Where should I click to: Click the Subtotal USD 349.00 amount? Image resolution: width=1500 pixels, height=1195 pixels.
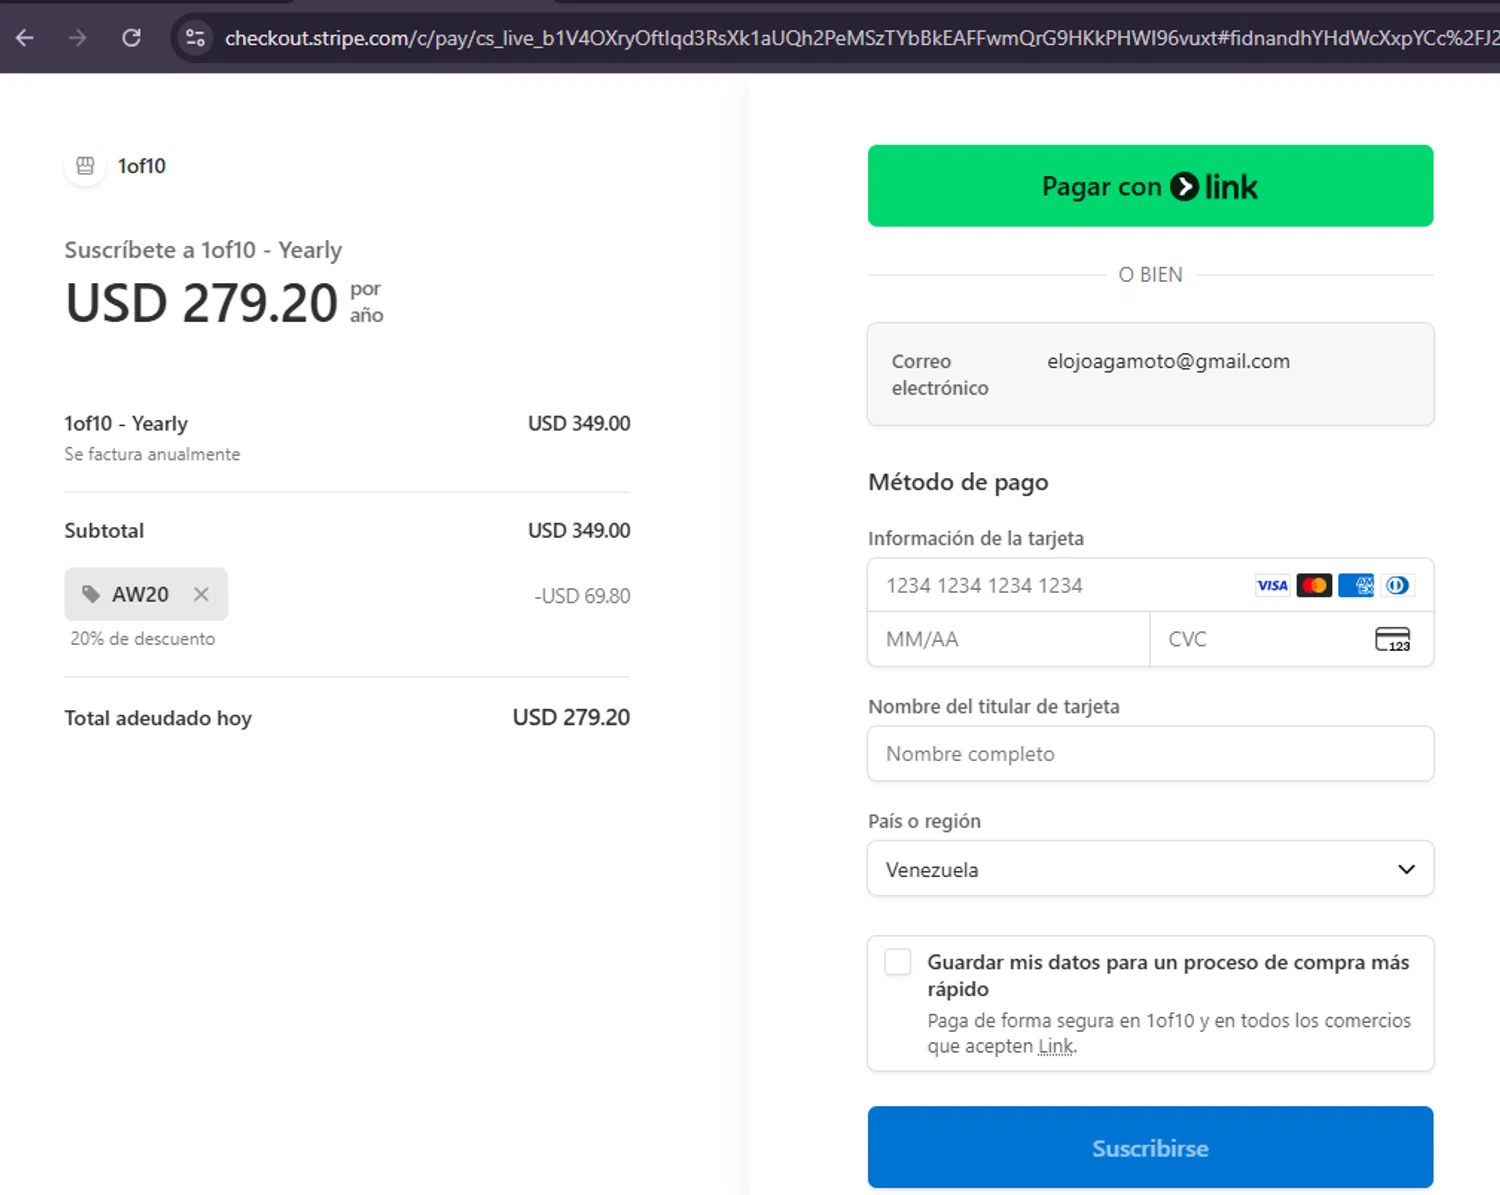(x=579, y=530)
